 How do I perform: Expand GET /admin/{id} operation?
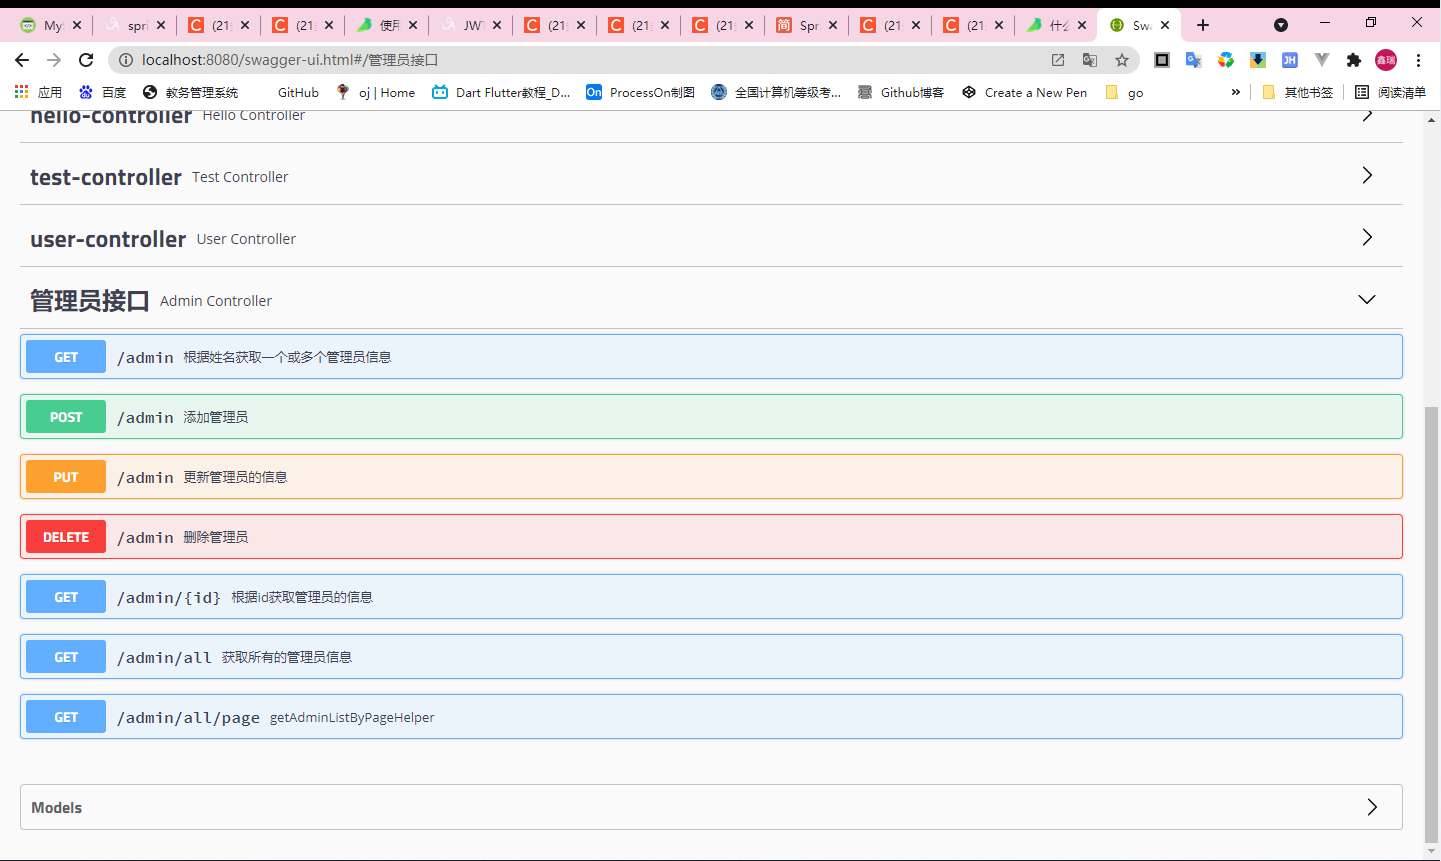[711, 597]
